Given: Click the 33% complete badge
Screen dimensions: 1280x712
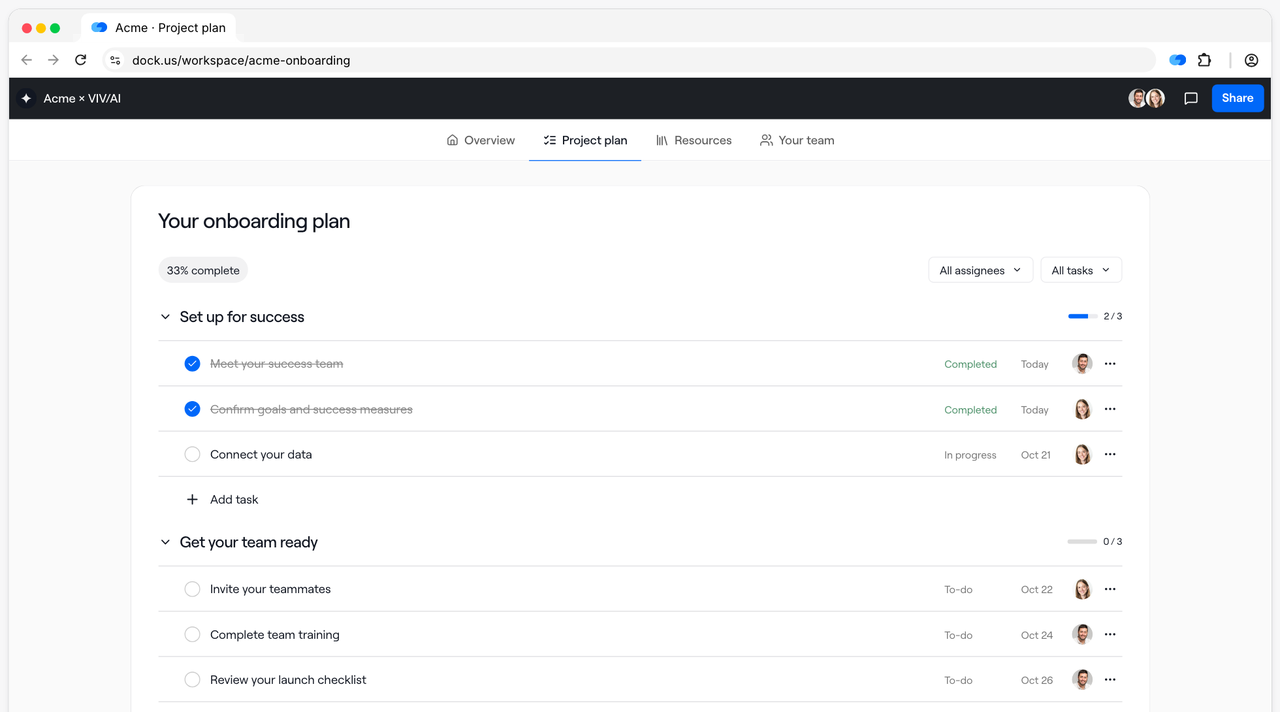Looking at the screenshot, I should [x=203, y=270].
